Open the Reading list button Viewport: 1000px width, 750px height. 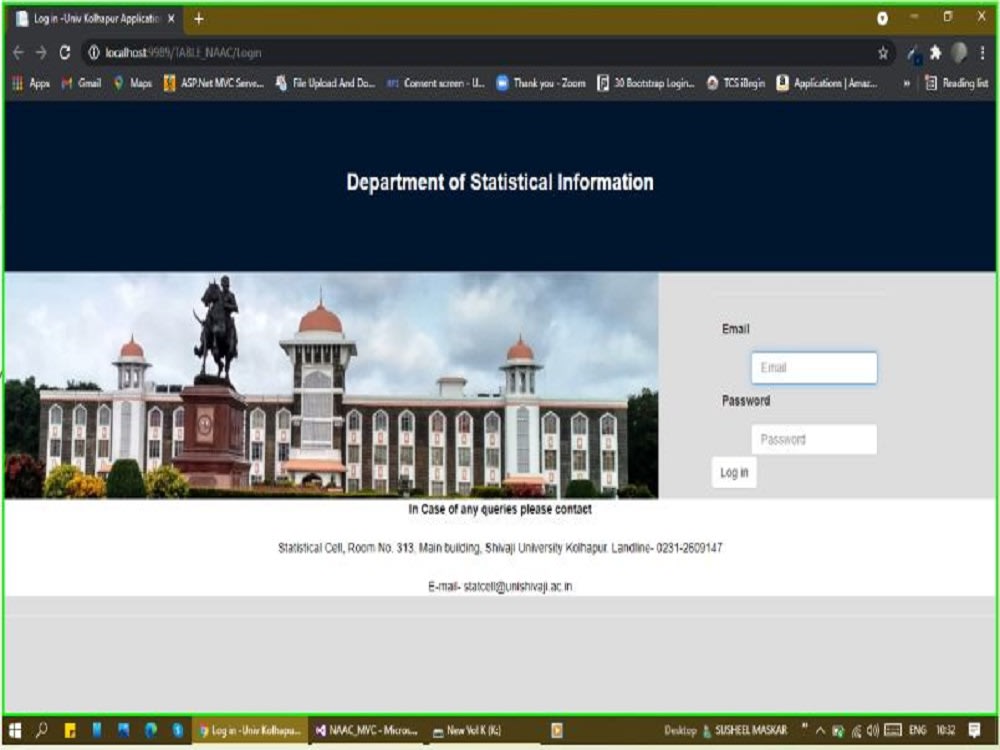(957, 83)
